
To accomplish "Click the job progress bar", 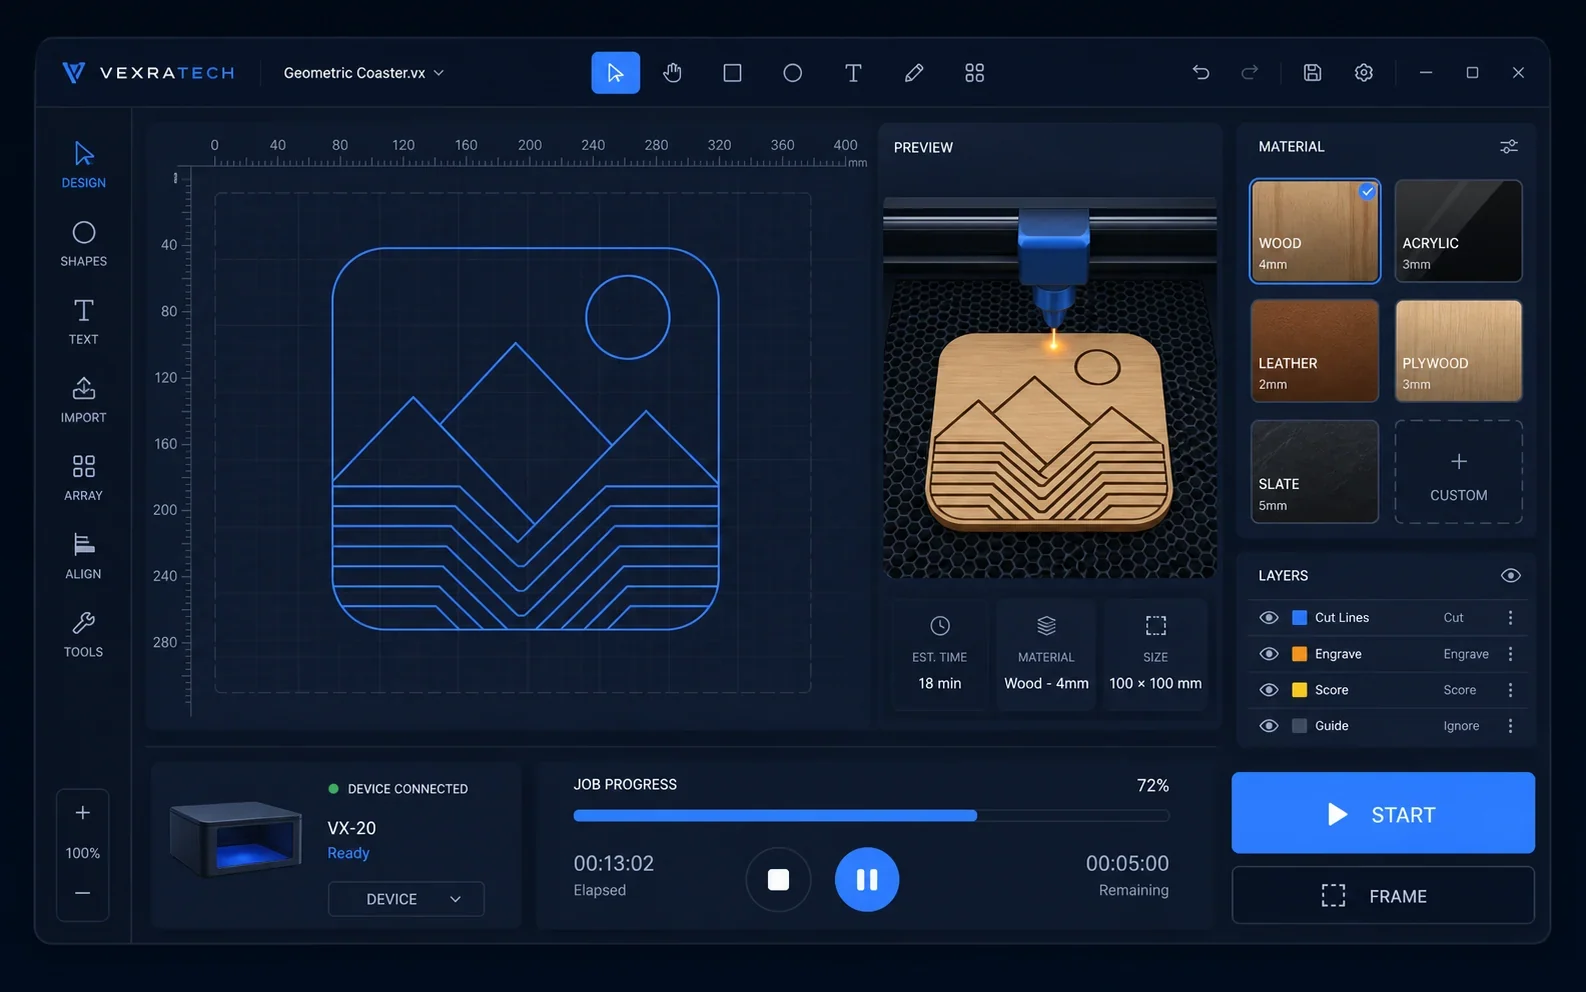I will click(871, 816).
